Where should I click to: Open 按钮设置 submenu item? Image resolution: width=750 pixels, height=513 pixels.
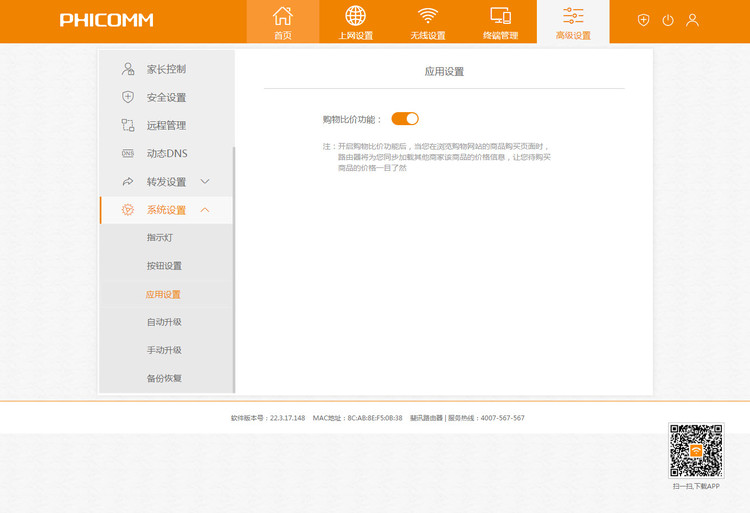[166, 266]
